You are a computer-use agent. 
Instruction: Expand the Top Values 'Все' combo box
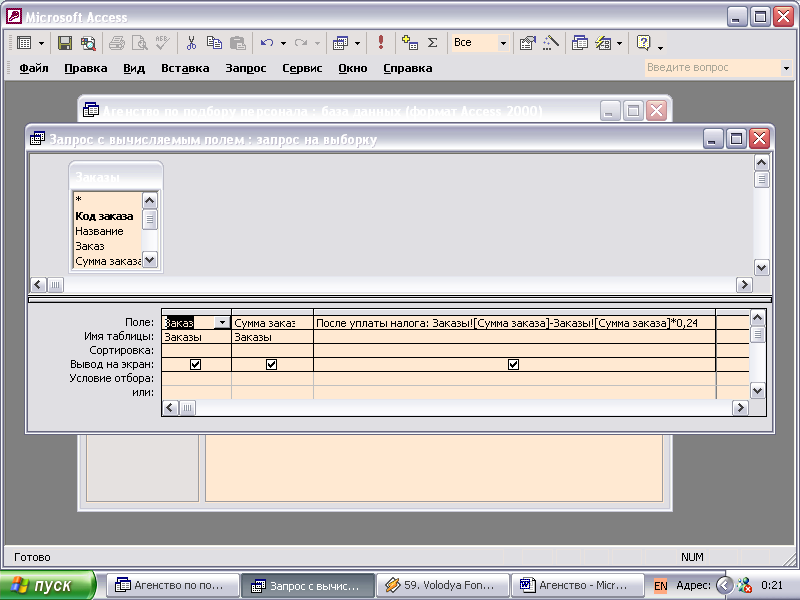(503, 43)
